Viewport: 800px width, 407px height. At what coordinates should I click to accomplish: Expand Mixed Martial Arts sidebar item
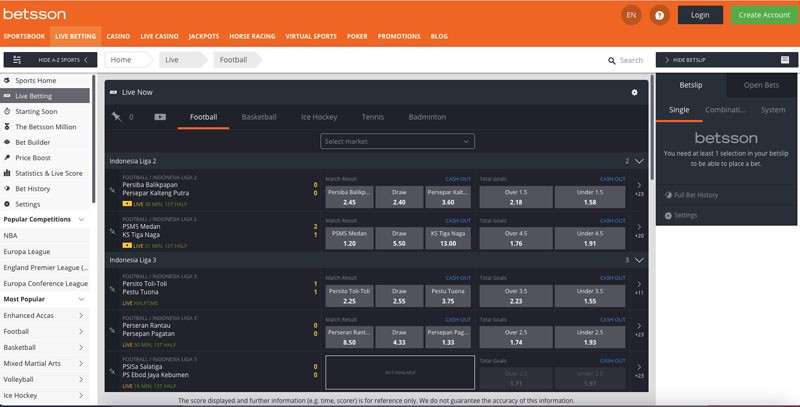pyautogui.click(x=81, y=364)
